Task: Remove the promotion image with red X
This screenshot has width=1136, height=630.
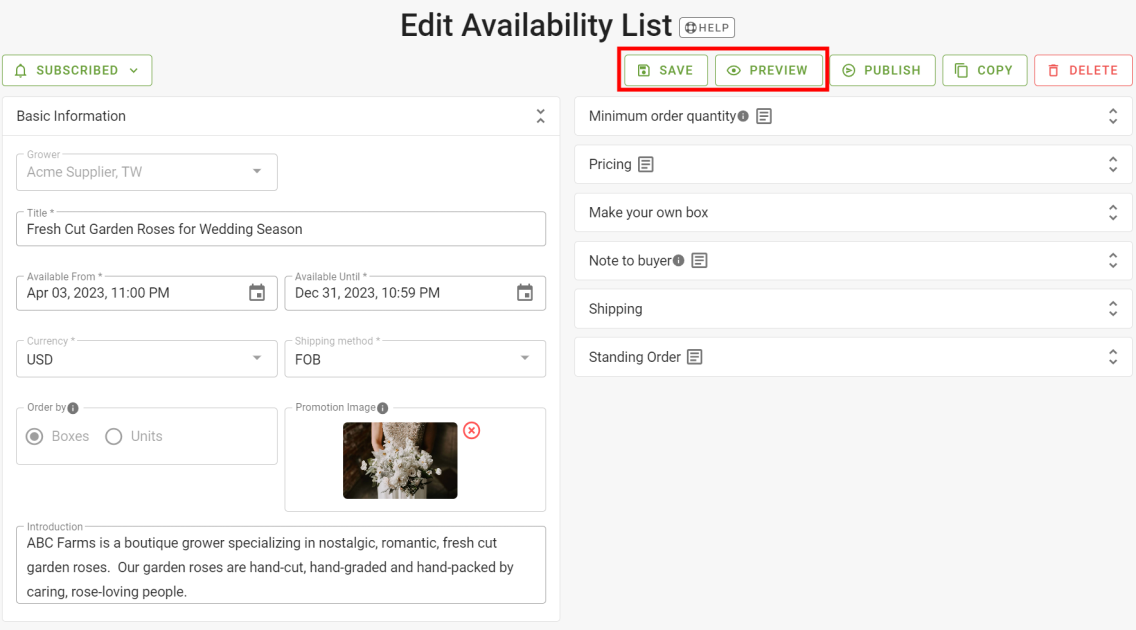Action: (x=471, y=430)
